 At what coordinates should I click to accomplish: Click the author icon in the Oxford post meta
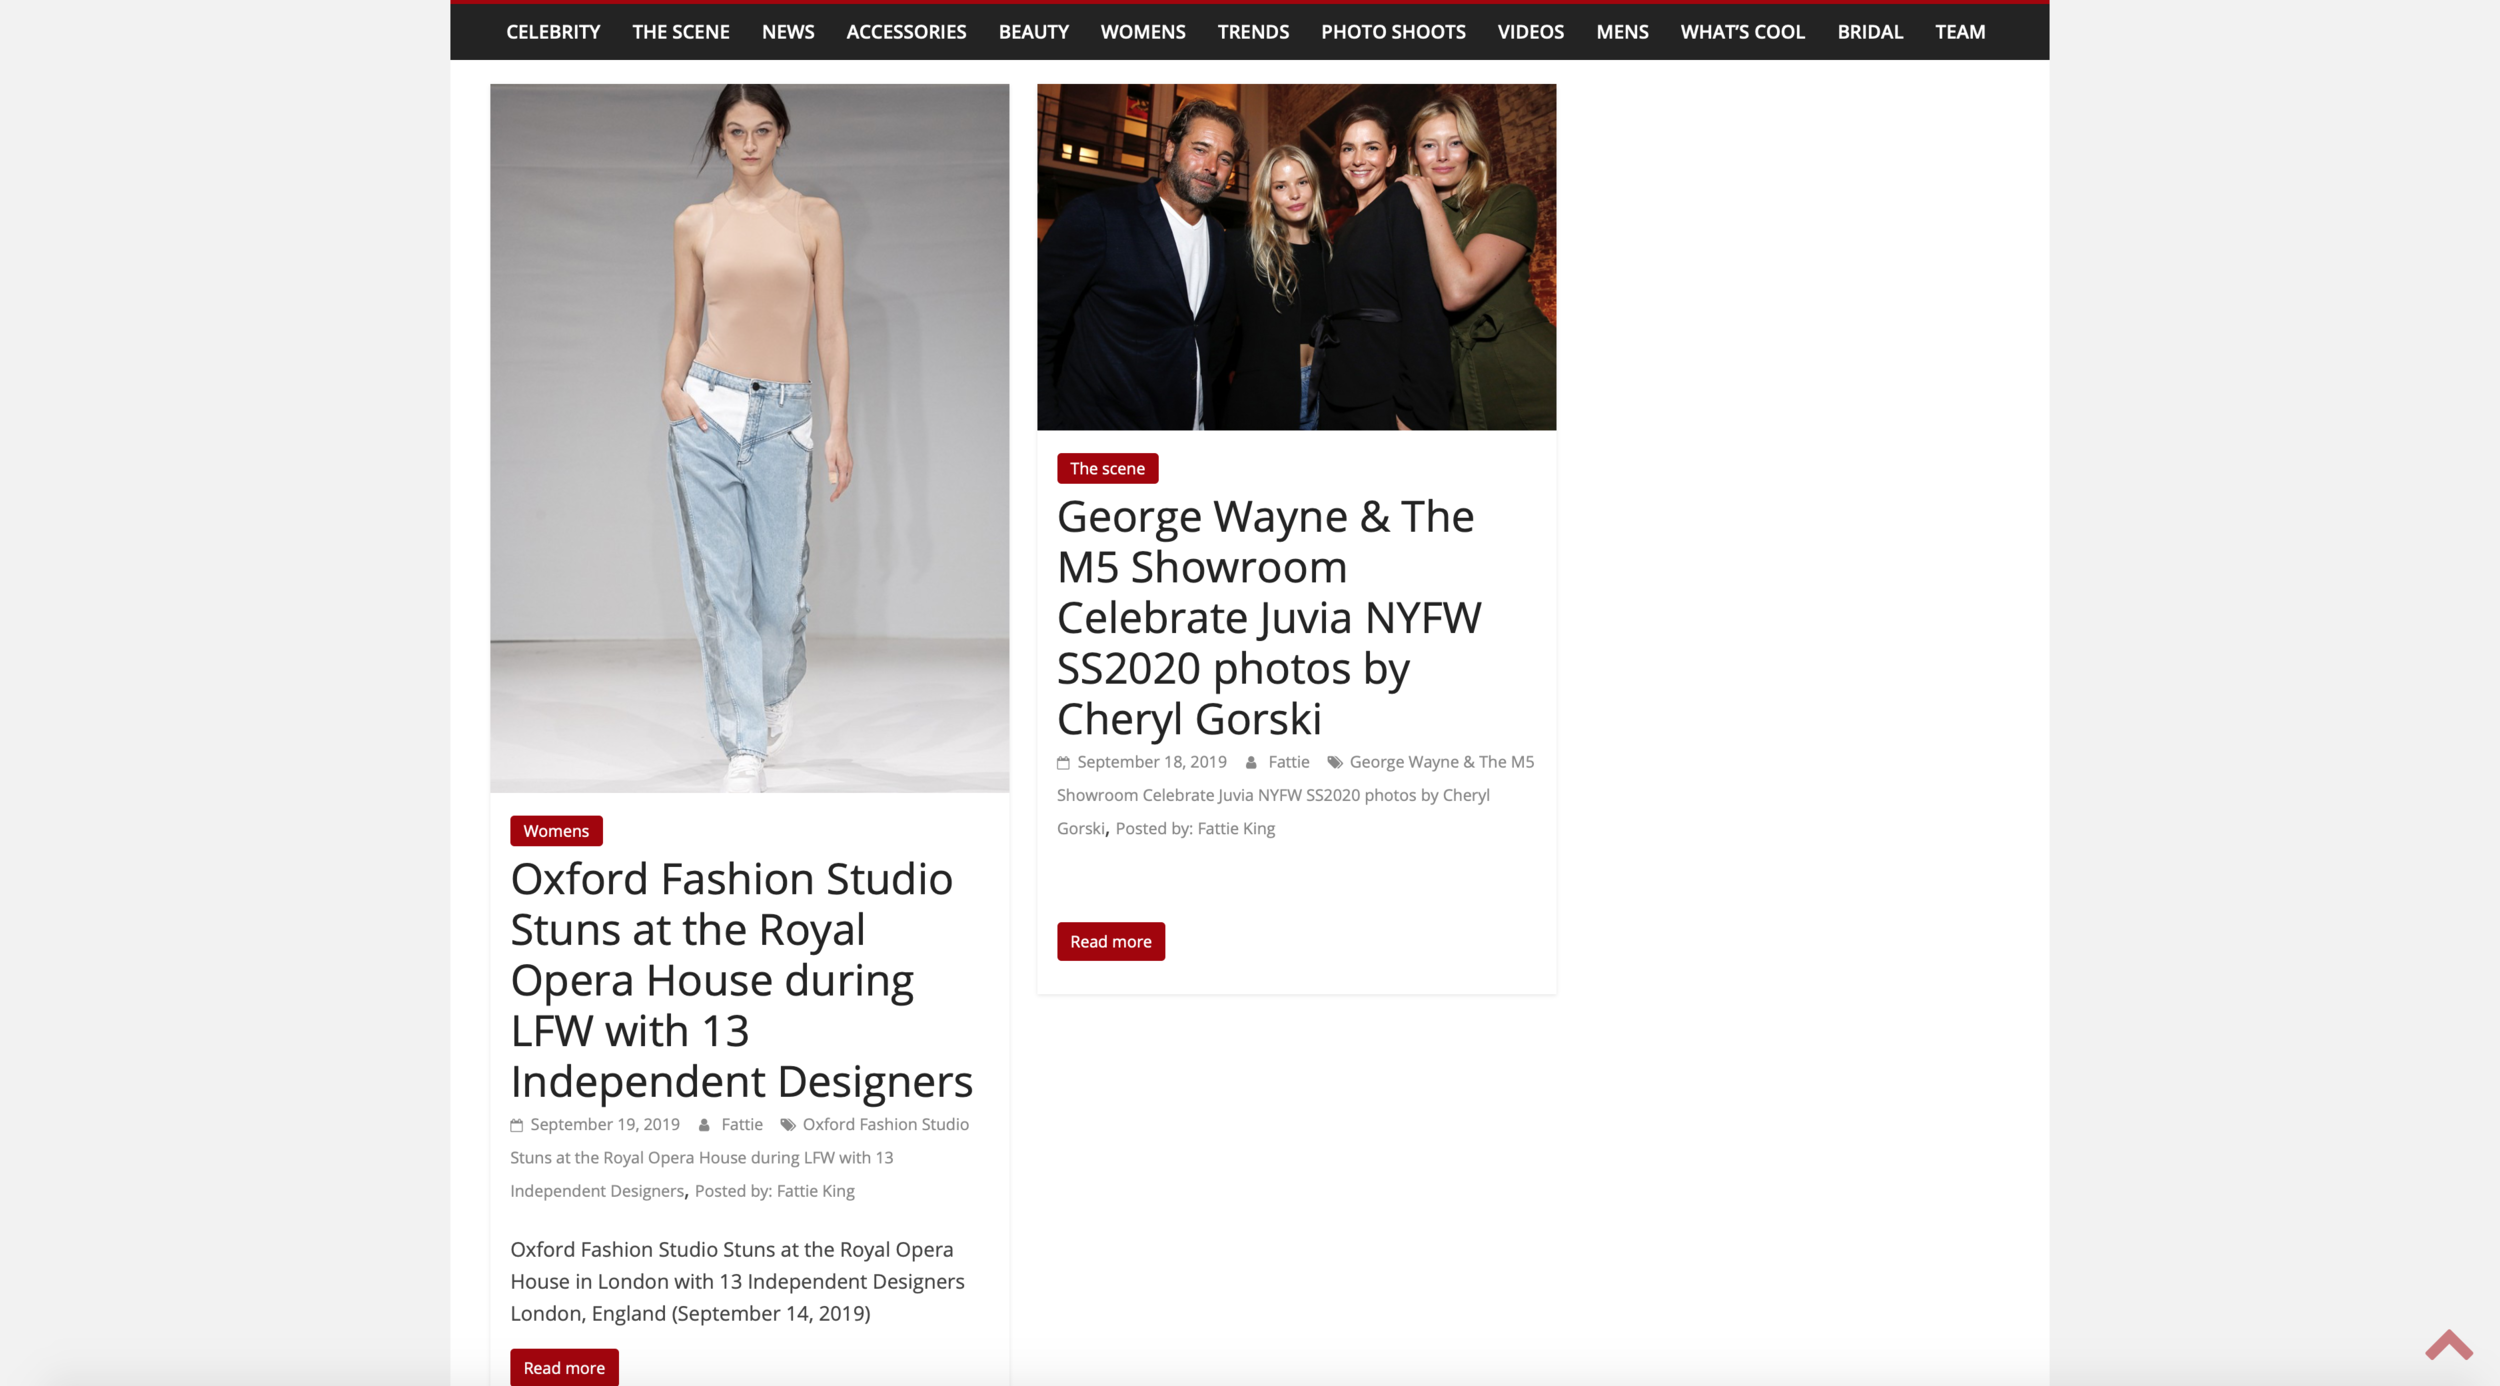[704, 1125]
